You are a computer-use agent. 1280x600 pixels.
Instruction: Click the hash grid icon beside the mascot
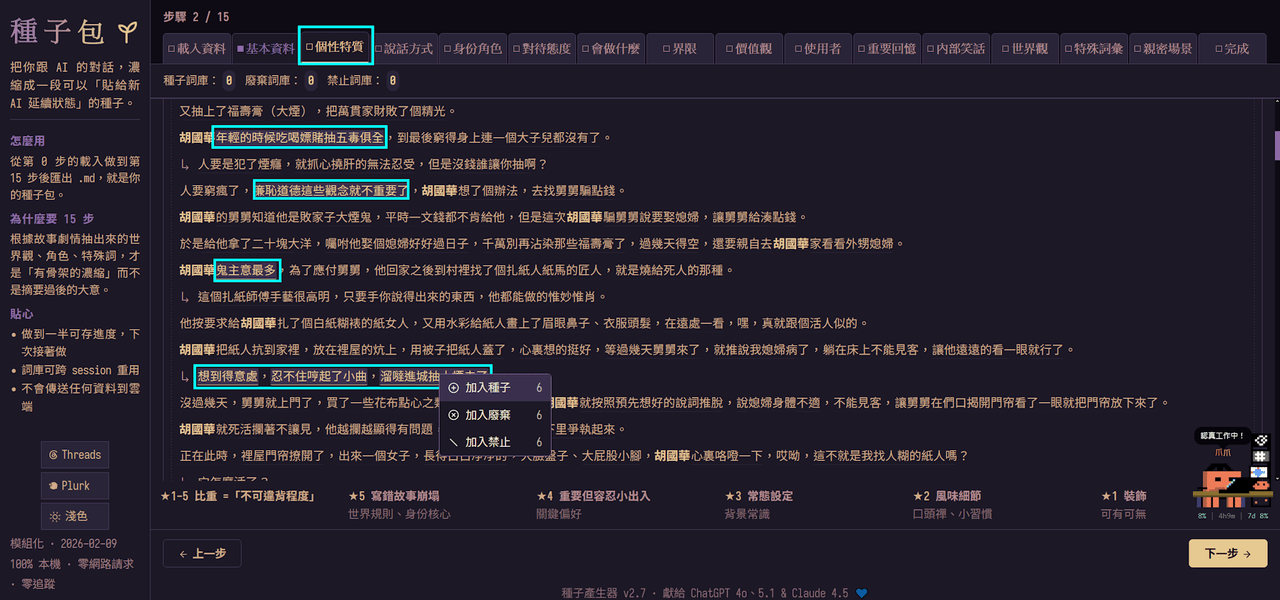pyautogui.click(x=1261, y=456)
